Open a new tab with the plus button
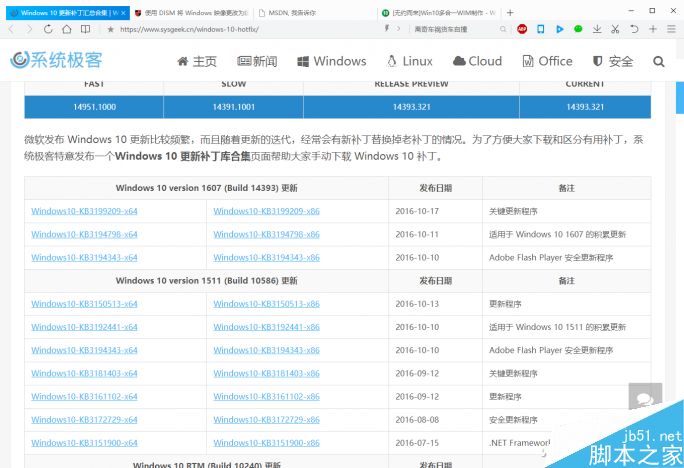The image size is (684, 468). tap(510, 13)
